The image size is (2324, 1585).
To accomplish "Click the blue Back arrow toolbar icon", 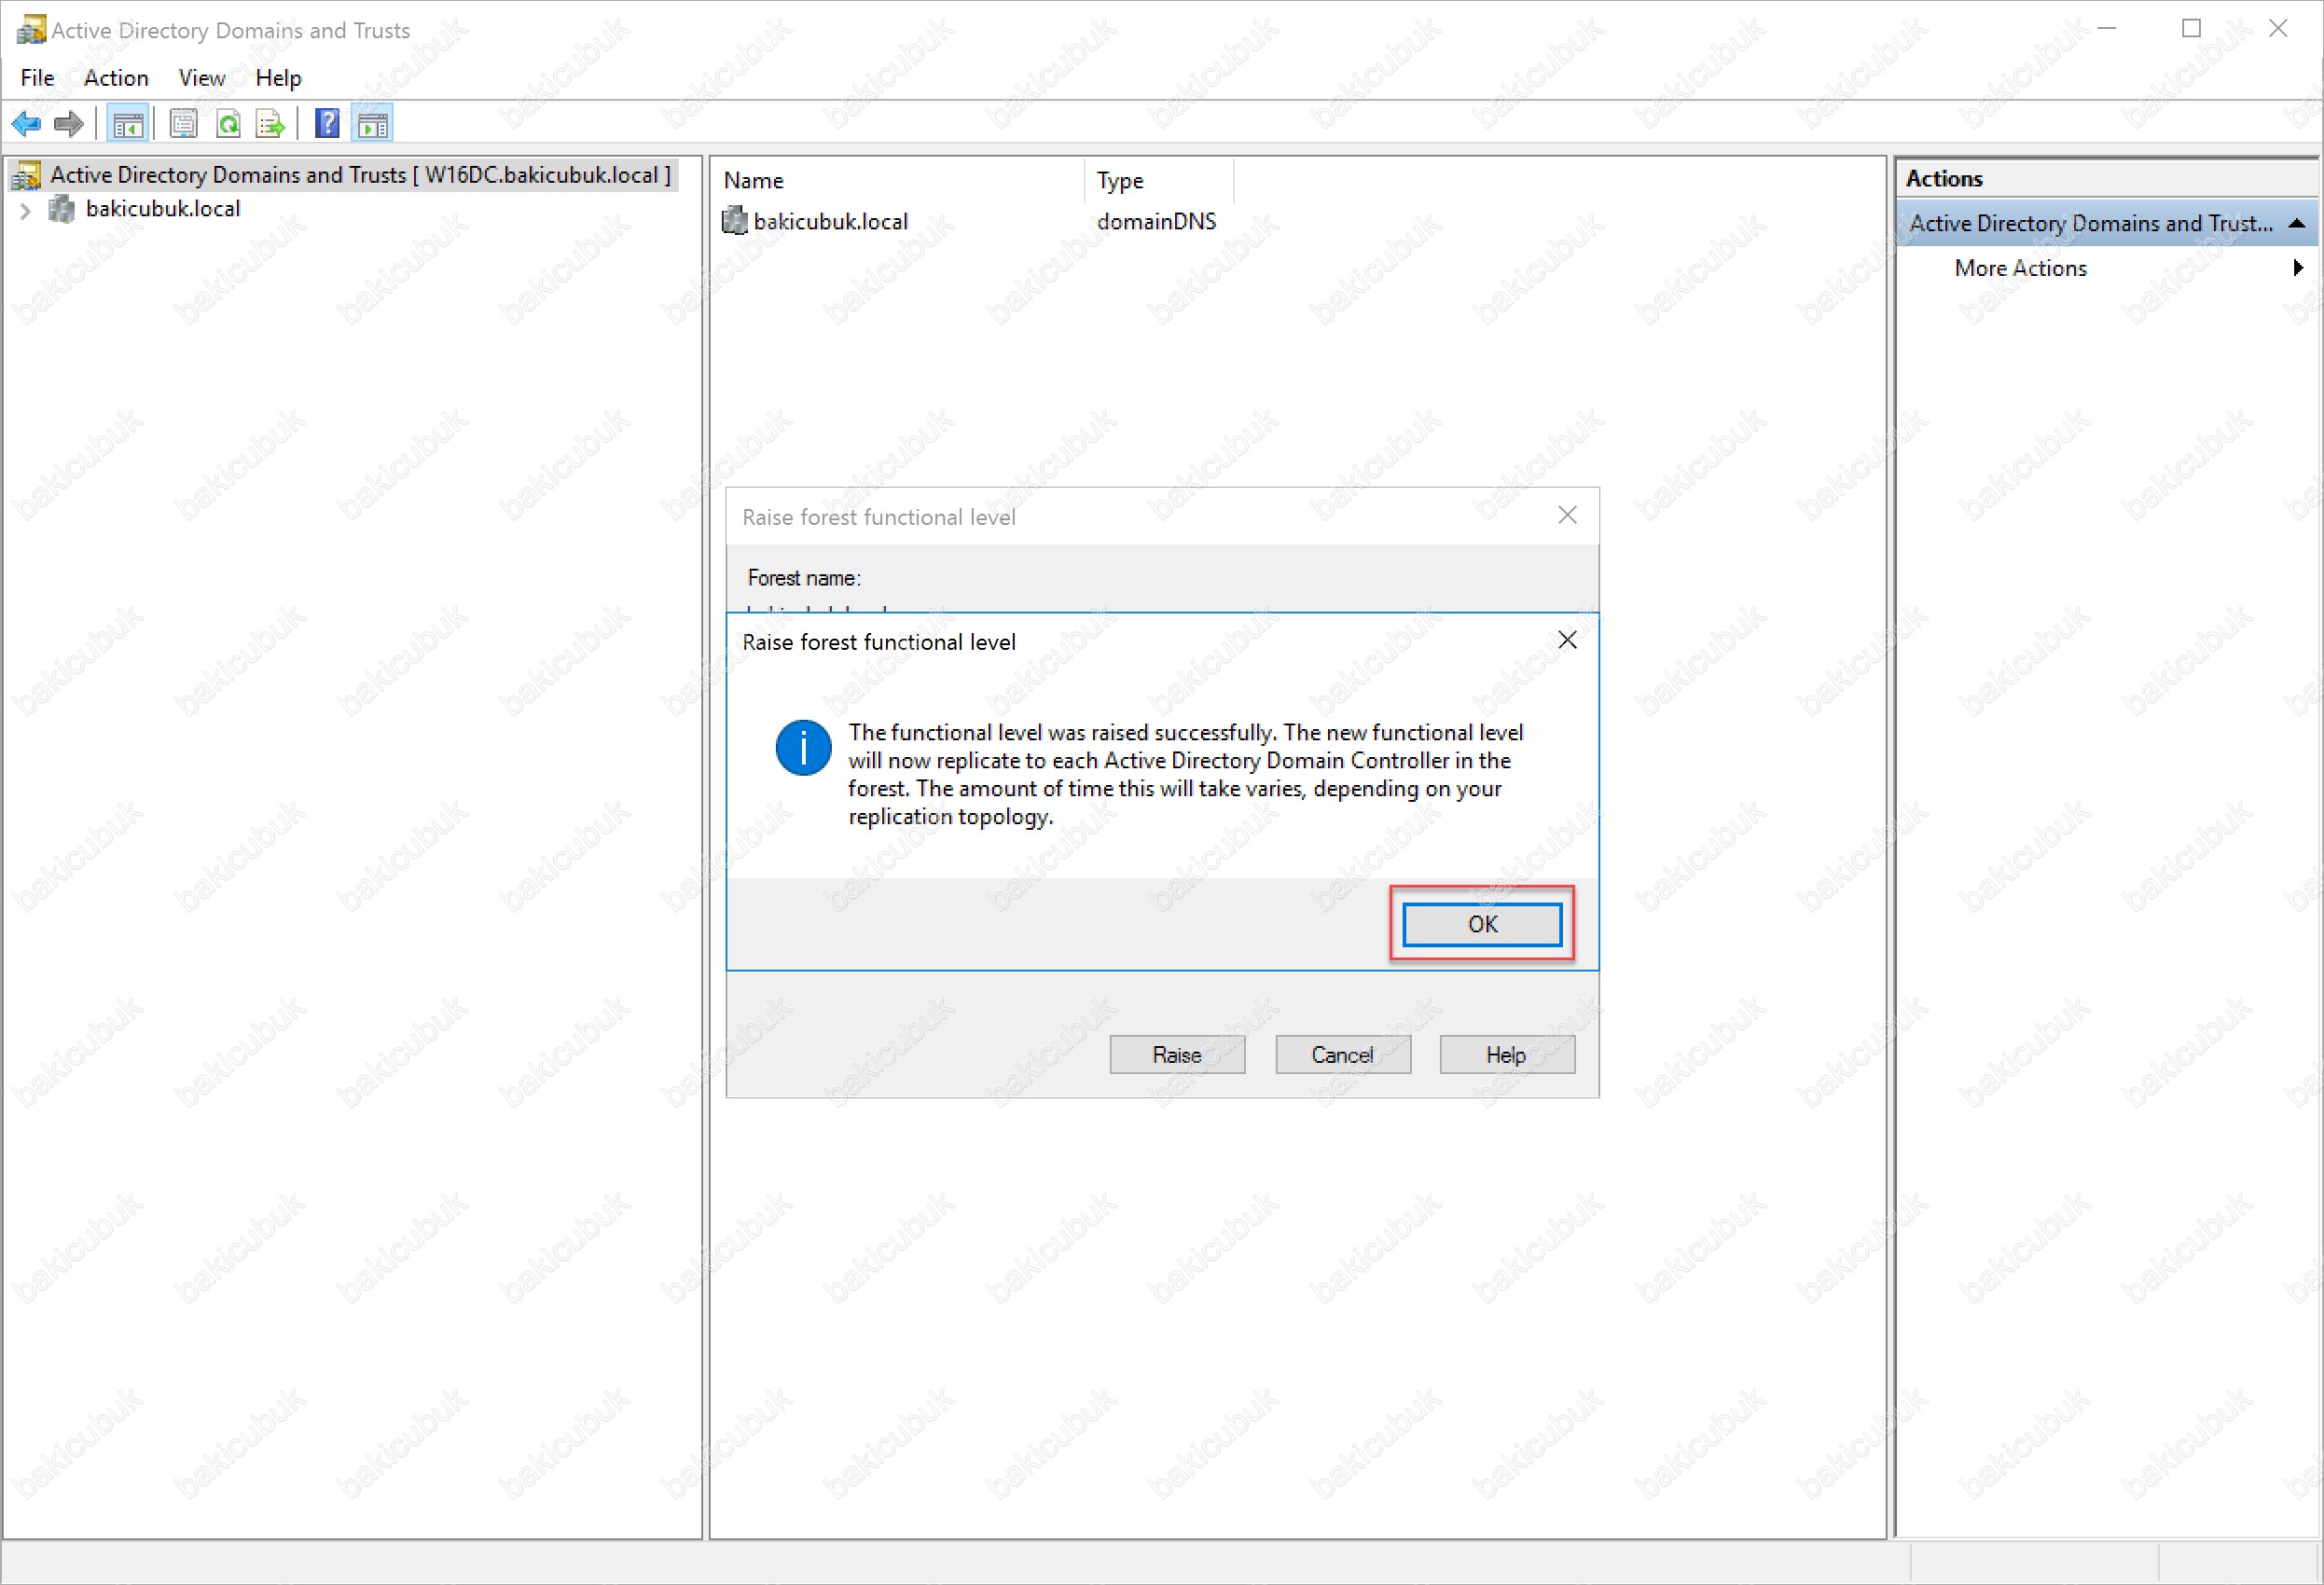I will pos(26,124).
